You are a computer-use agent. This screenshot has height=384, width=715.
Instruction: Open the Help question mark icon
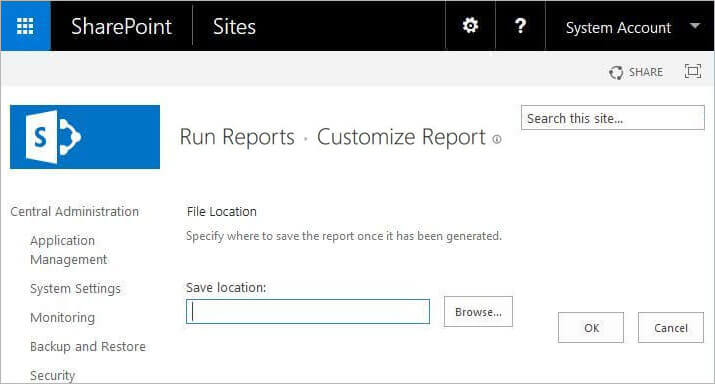(520, 26)
